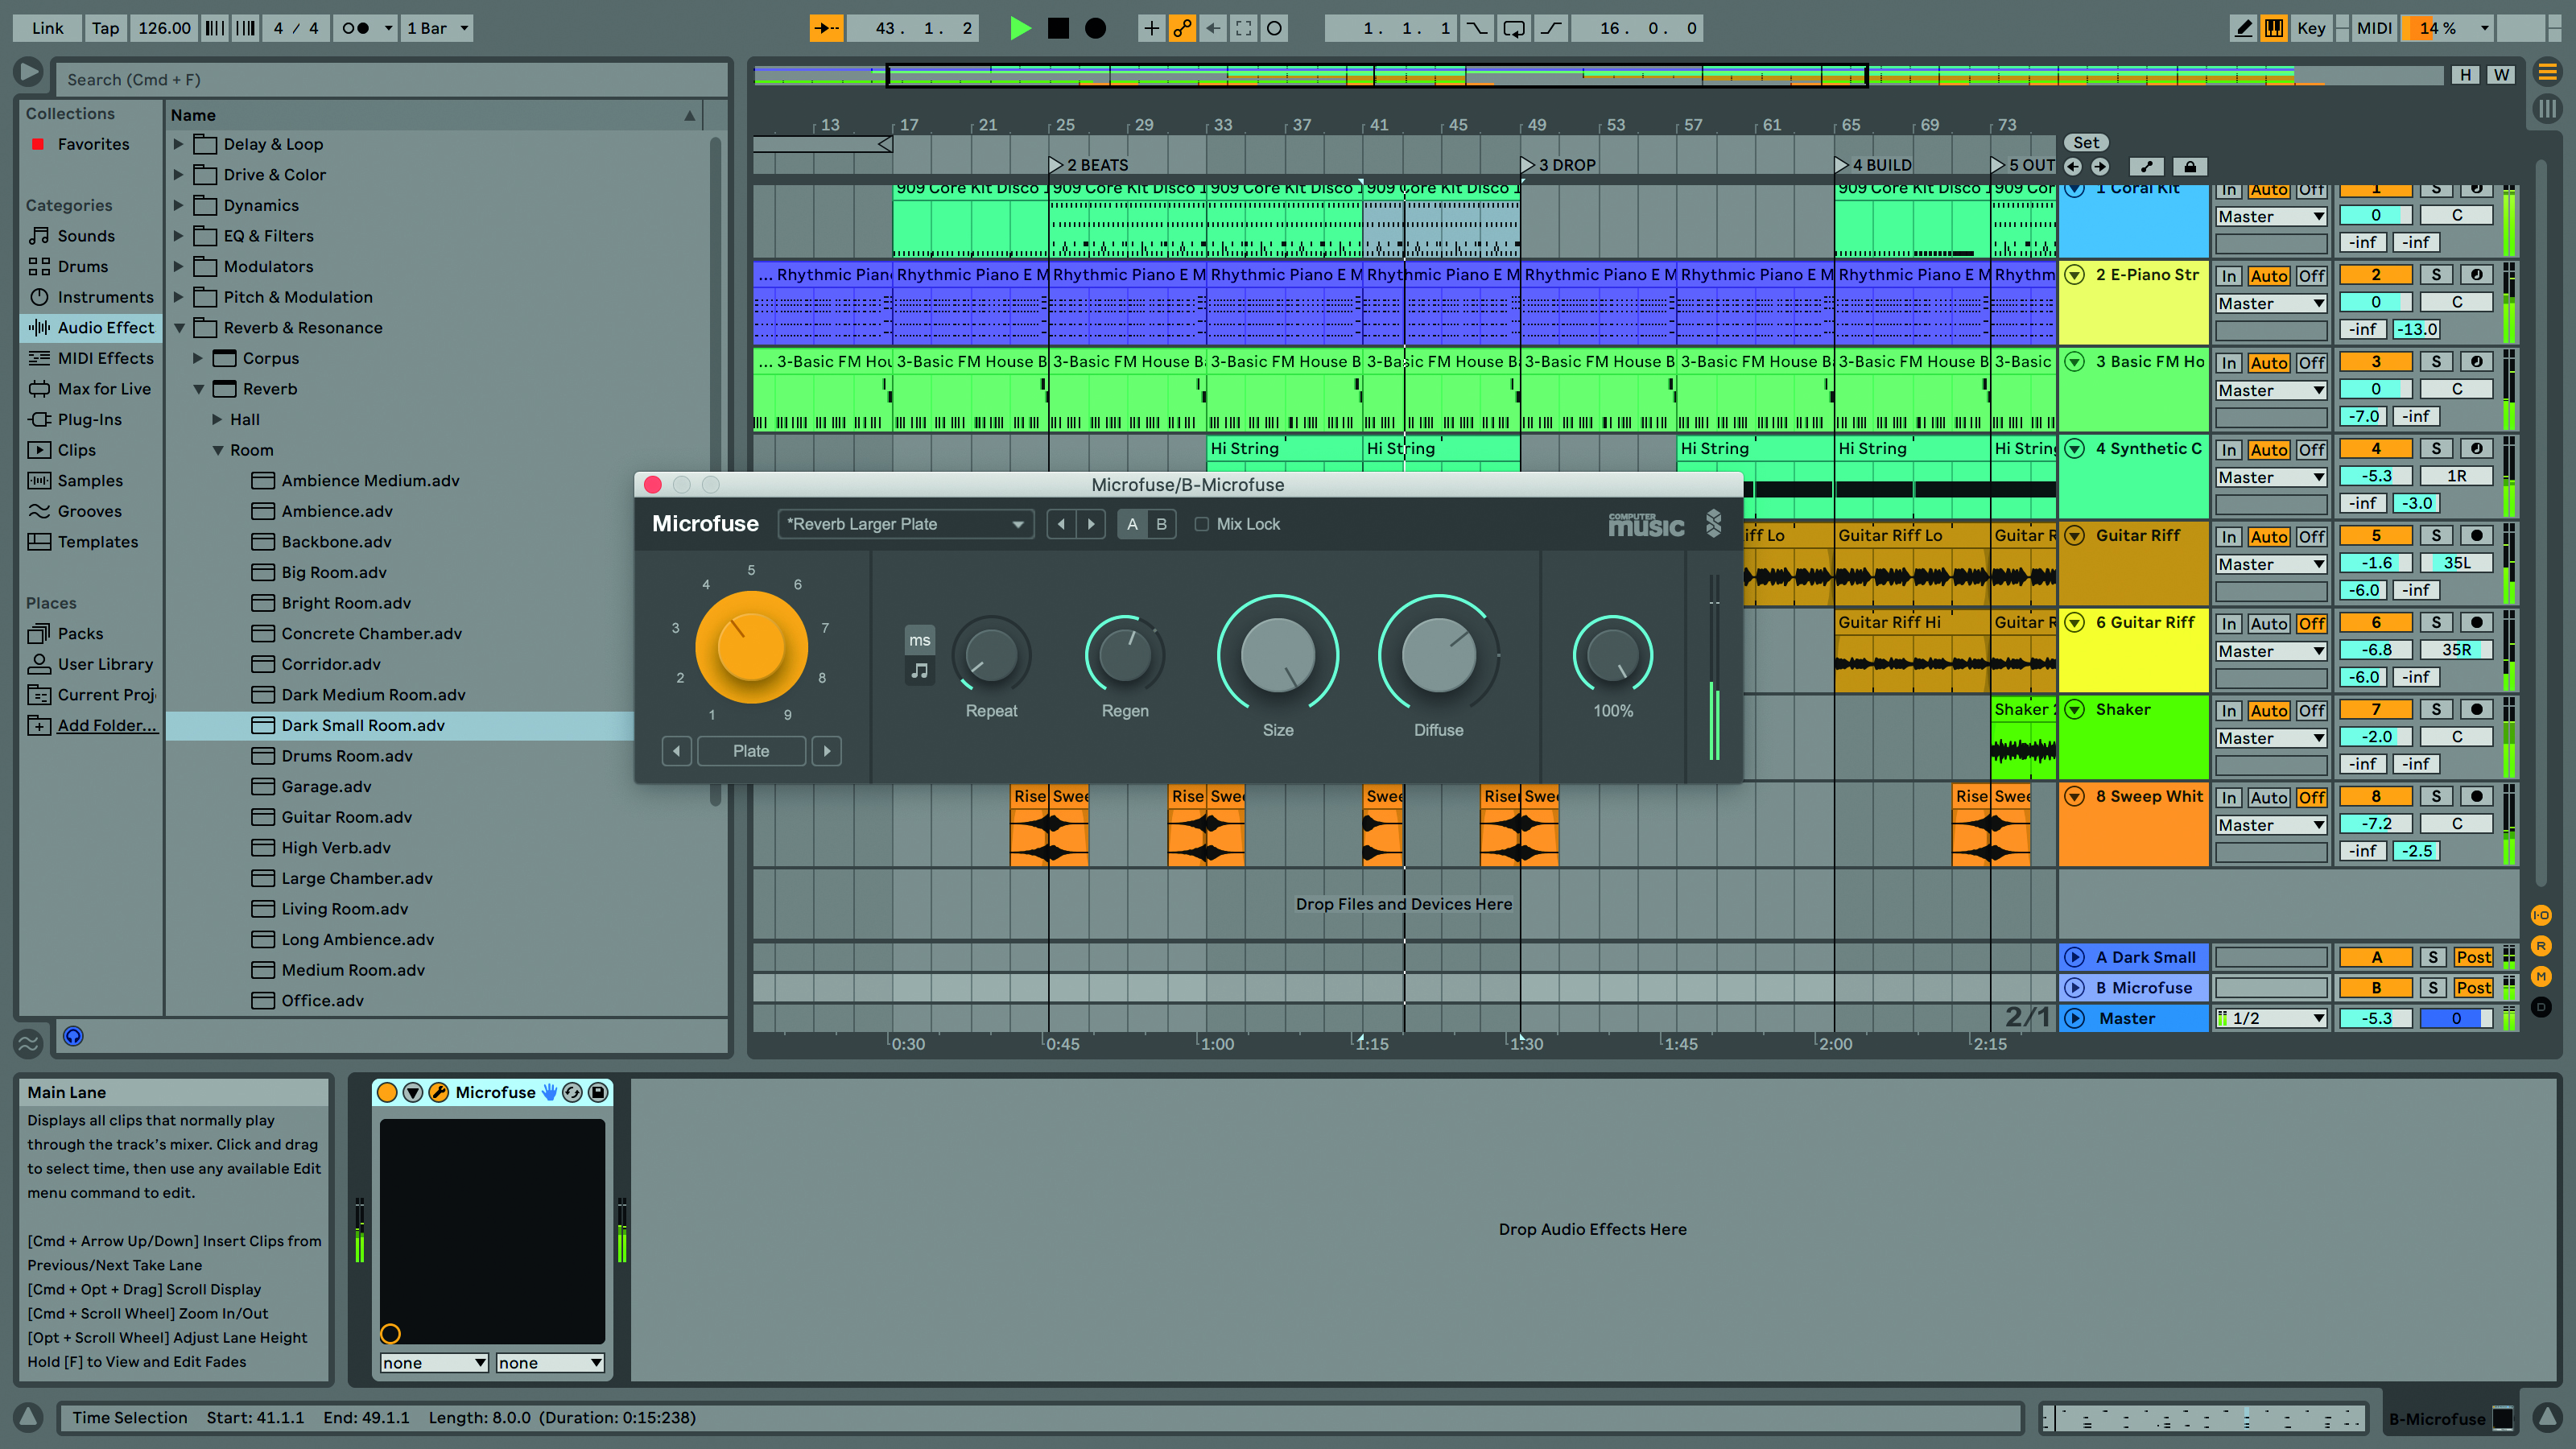Image resolution: width=2576 pixels, height=1449 pixels.
Task: Click the Add Folder link
Action: coord(107,725)
